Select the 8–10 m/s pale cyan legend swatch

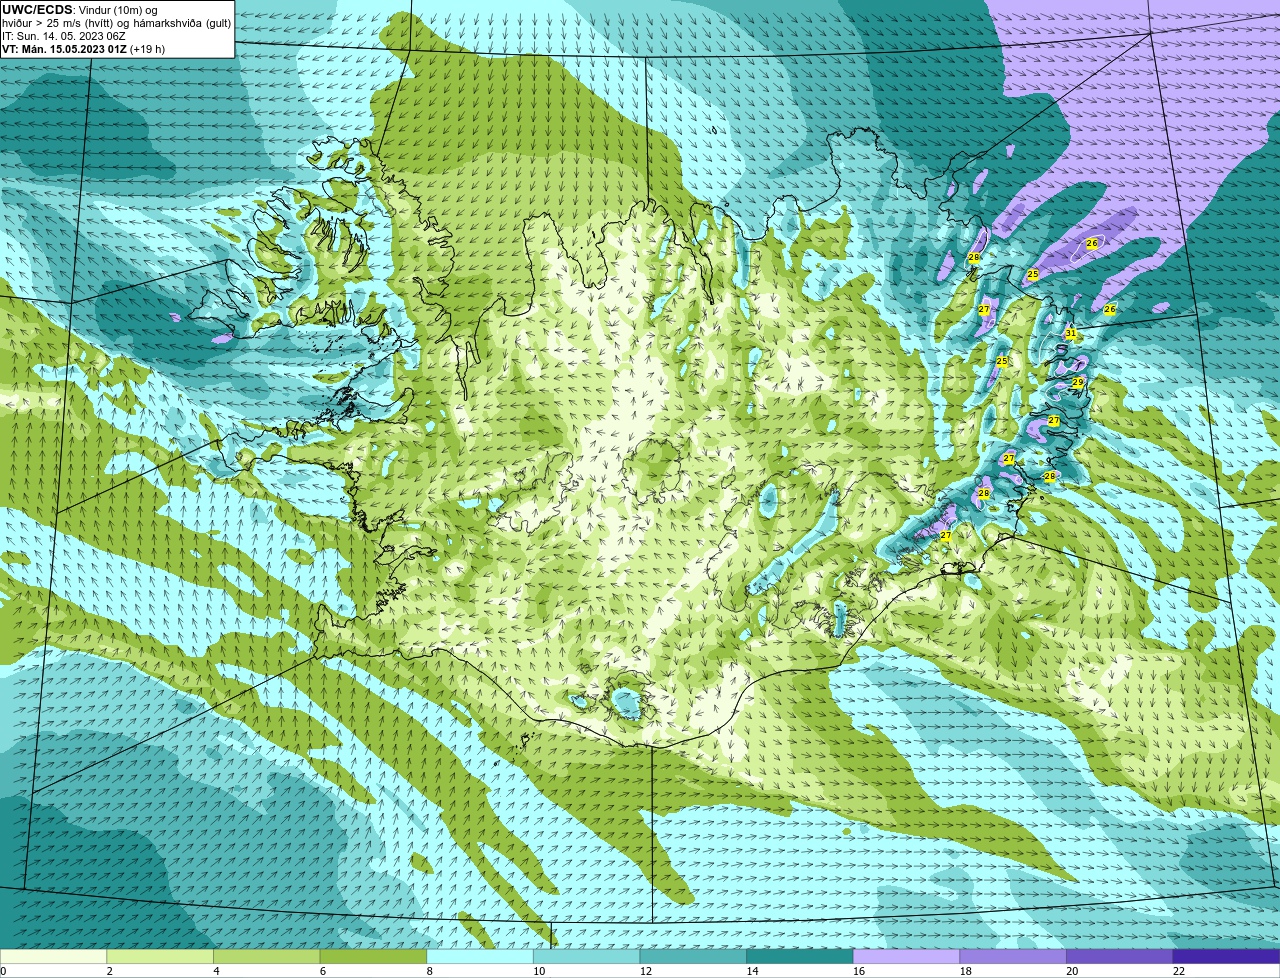[480, 957]
